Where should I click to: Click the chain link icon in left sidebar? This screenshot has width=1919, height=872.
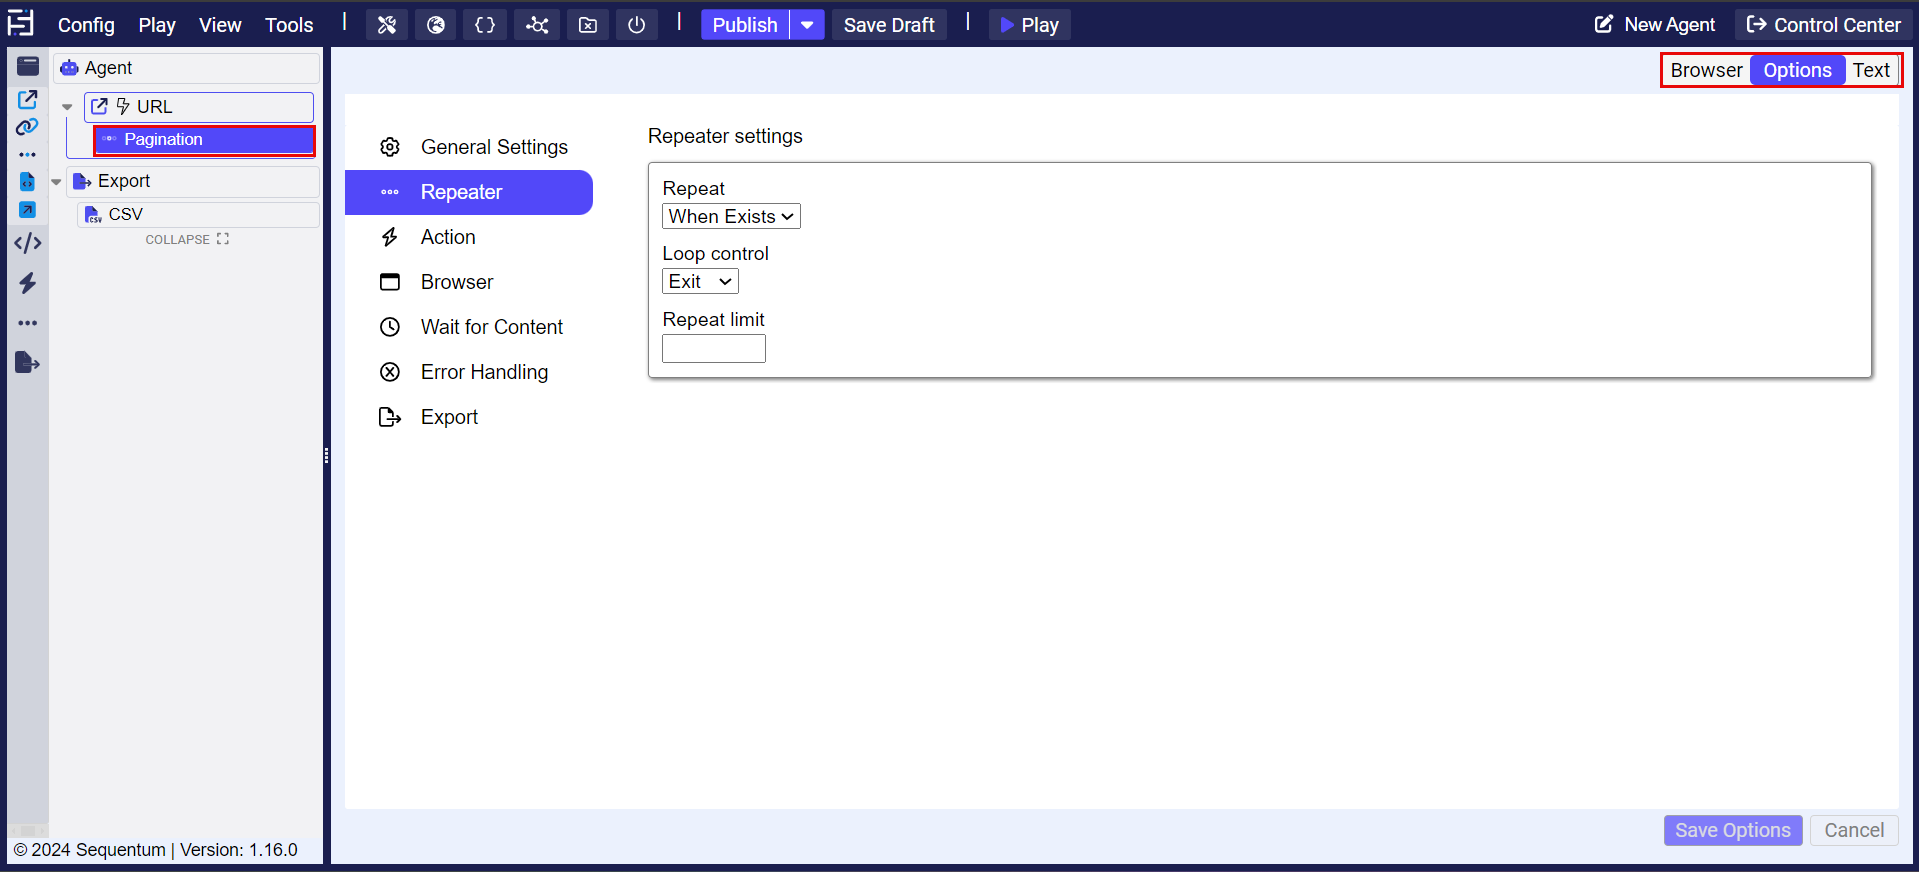click(27, 127)
